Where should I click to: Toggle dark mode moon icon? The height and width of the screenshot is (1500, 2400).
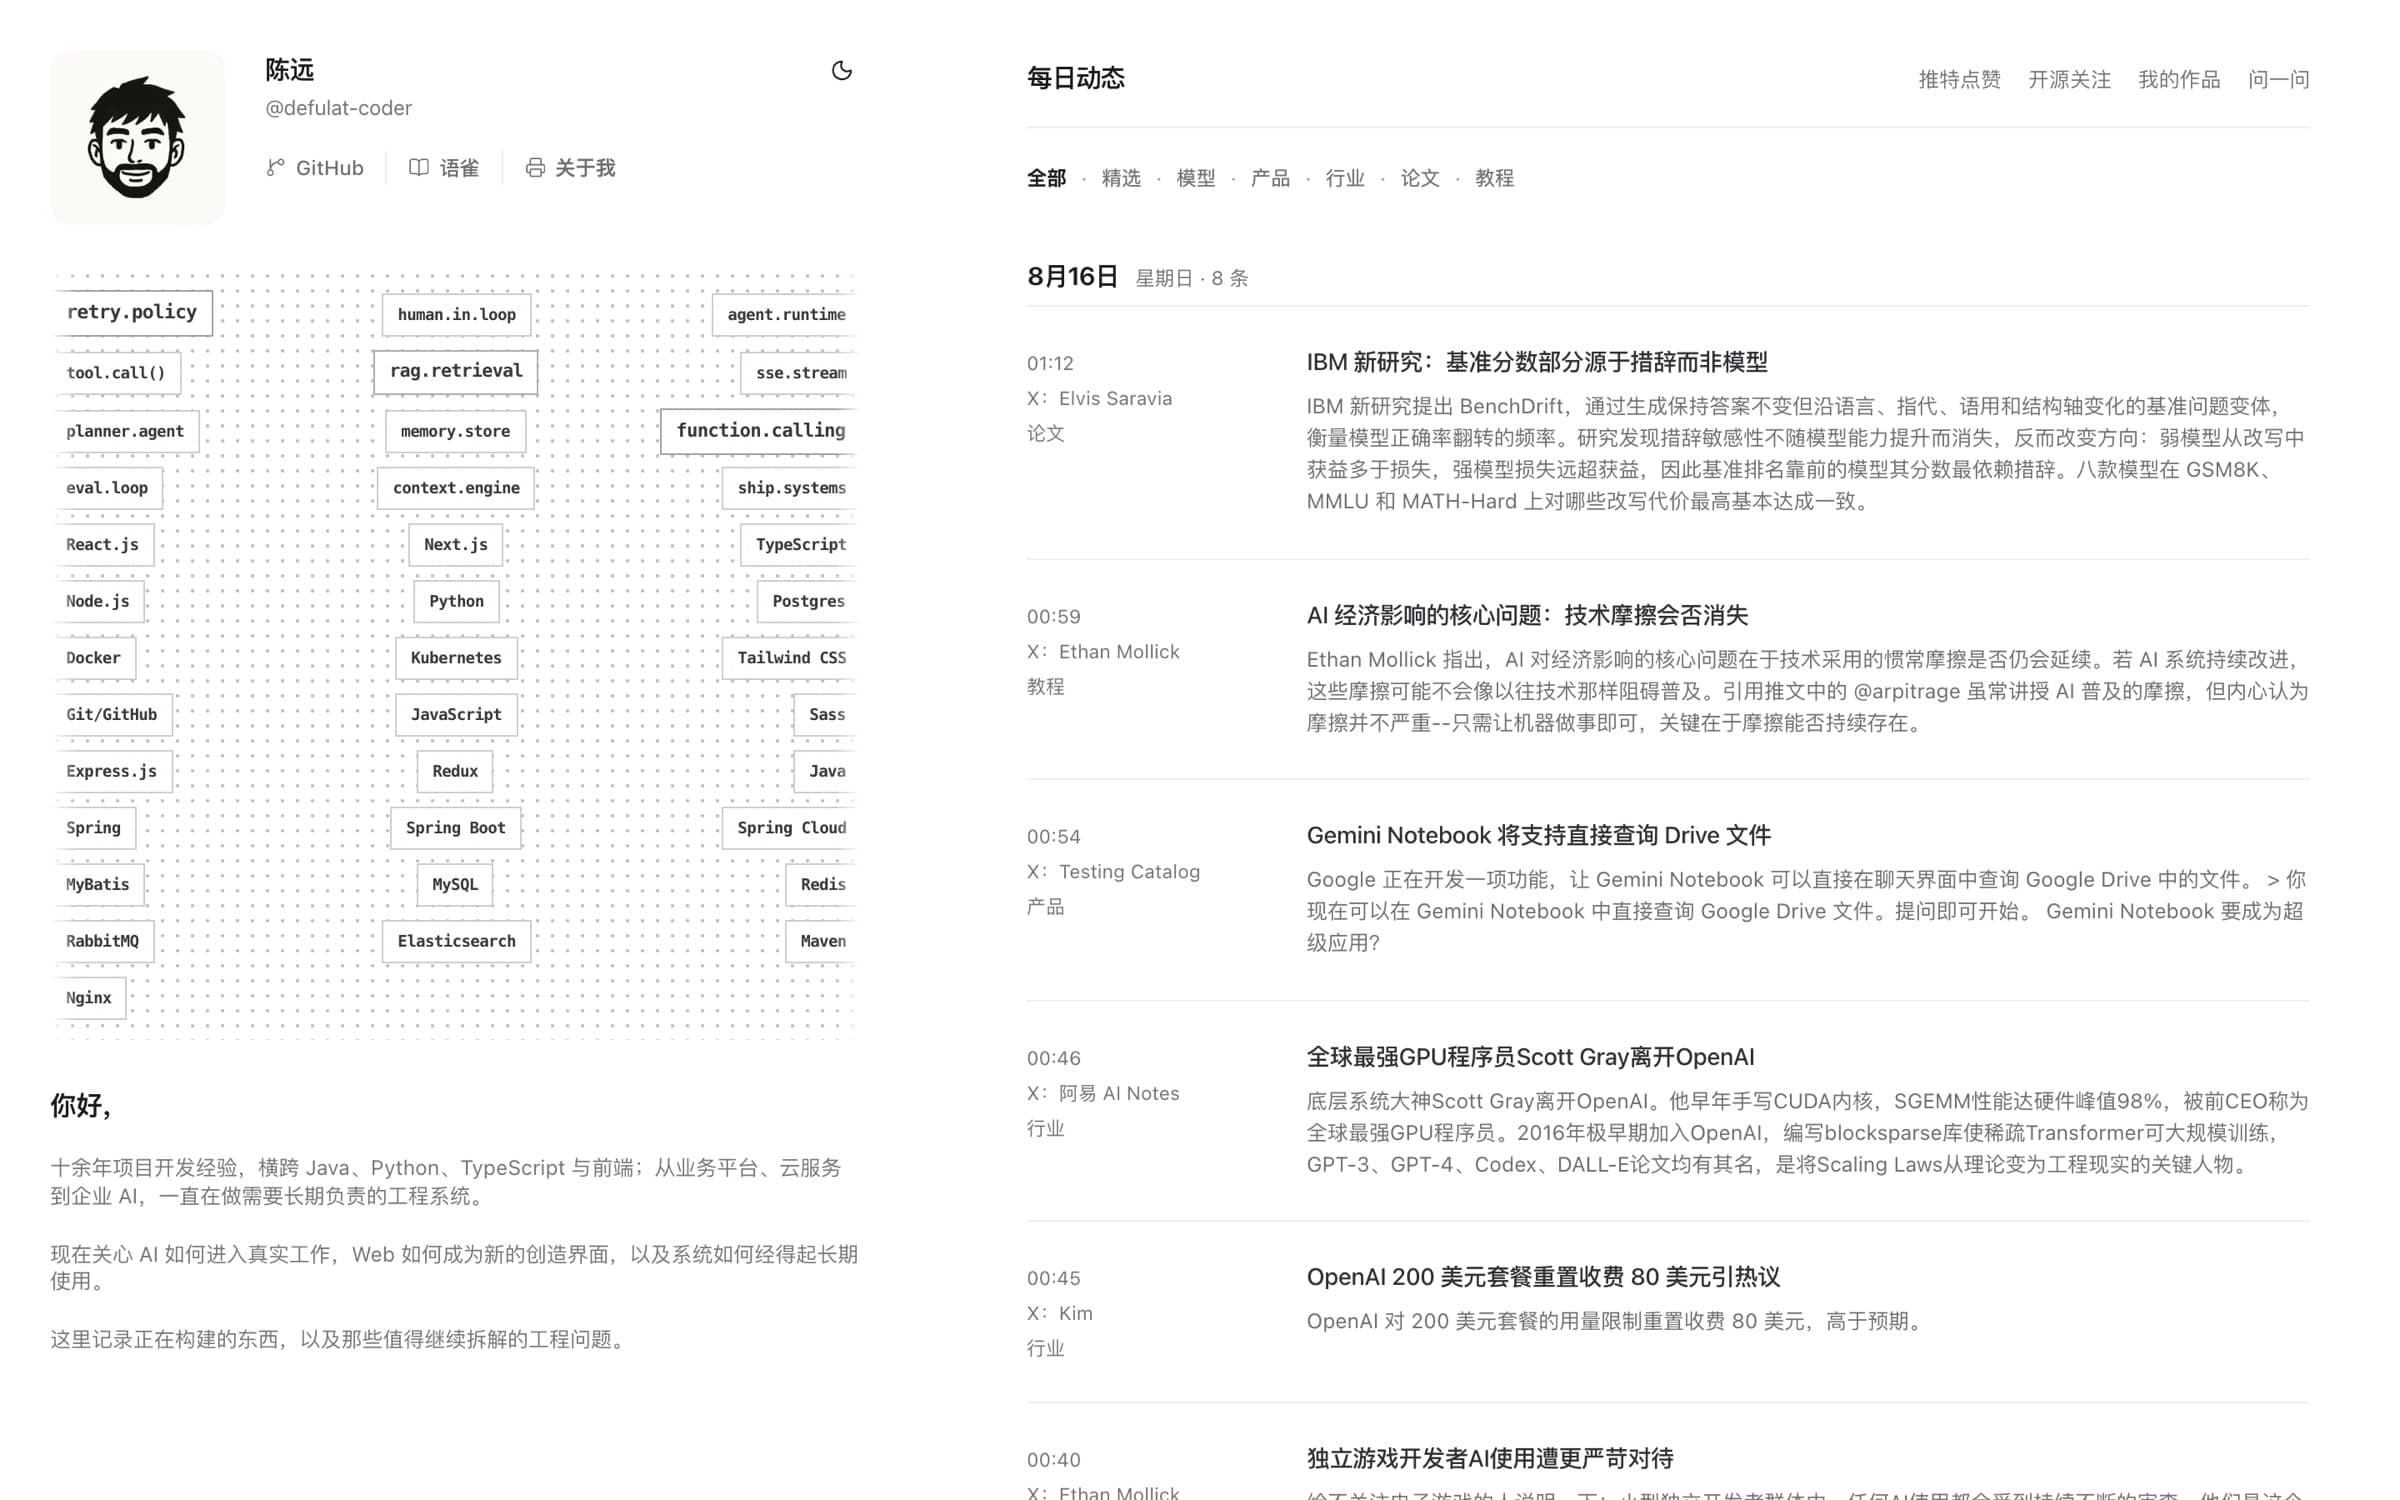pos(841,71)
